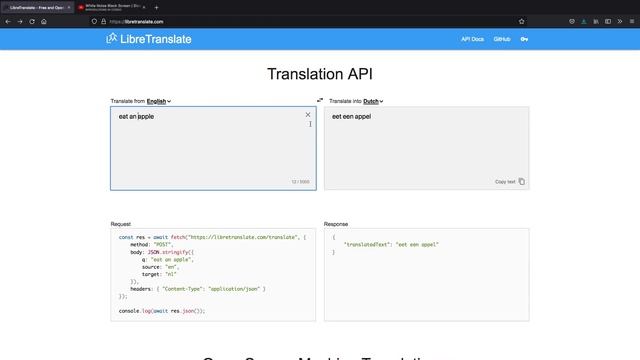Image resolution: width=640 pixels, height=360 pixels.
Task: Close the LibreTranslate tab
Action: coord(69,7)
